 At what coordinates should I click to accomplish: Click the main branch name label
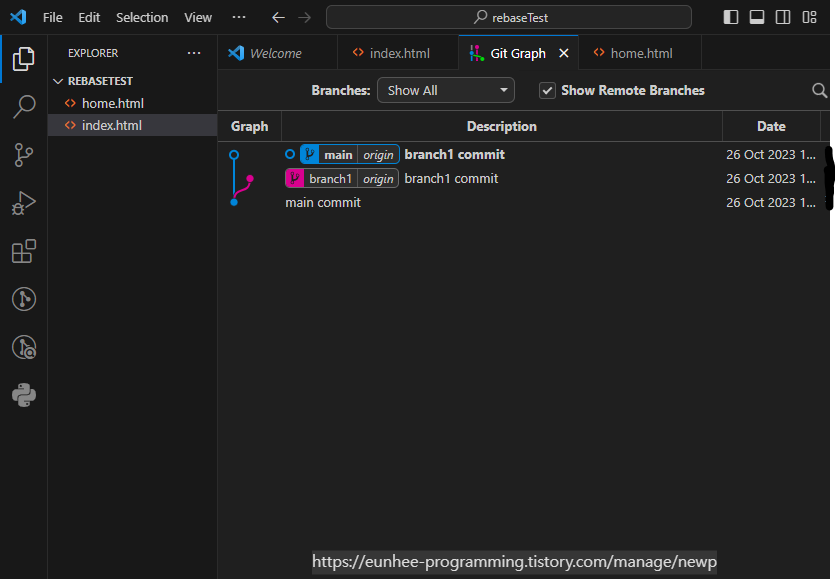click(x=338, y=155)
